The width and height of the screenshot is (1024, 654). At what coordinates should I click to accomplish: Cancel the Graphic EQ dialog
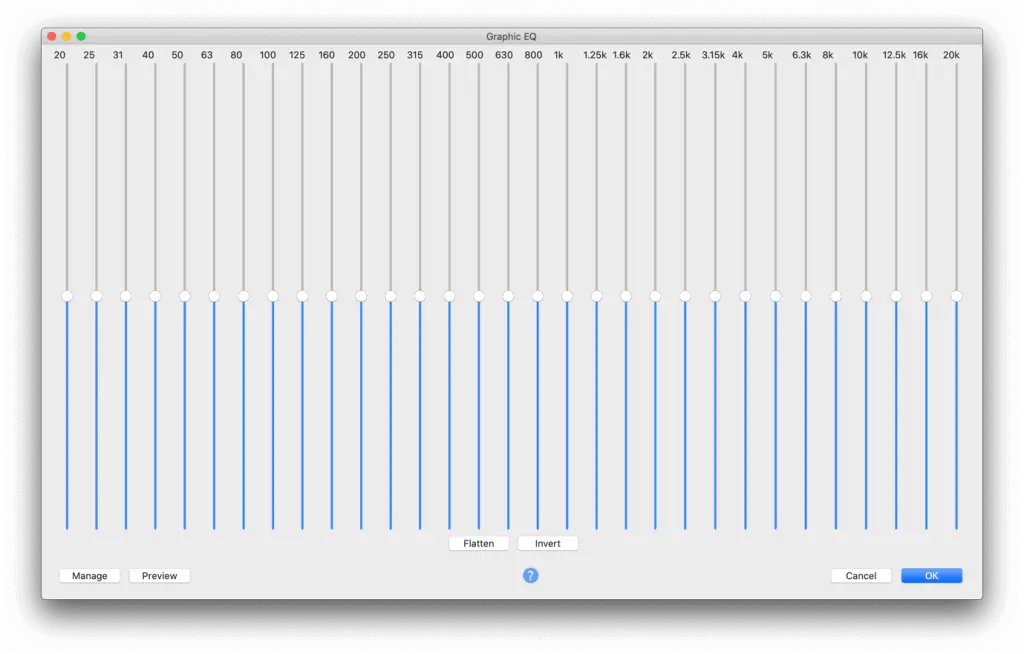(861, 576)
